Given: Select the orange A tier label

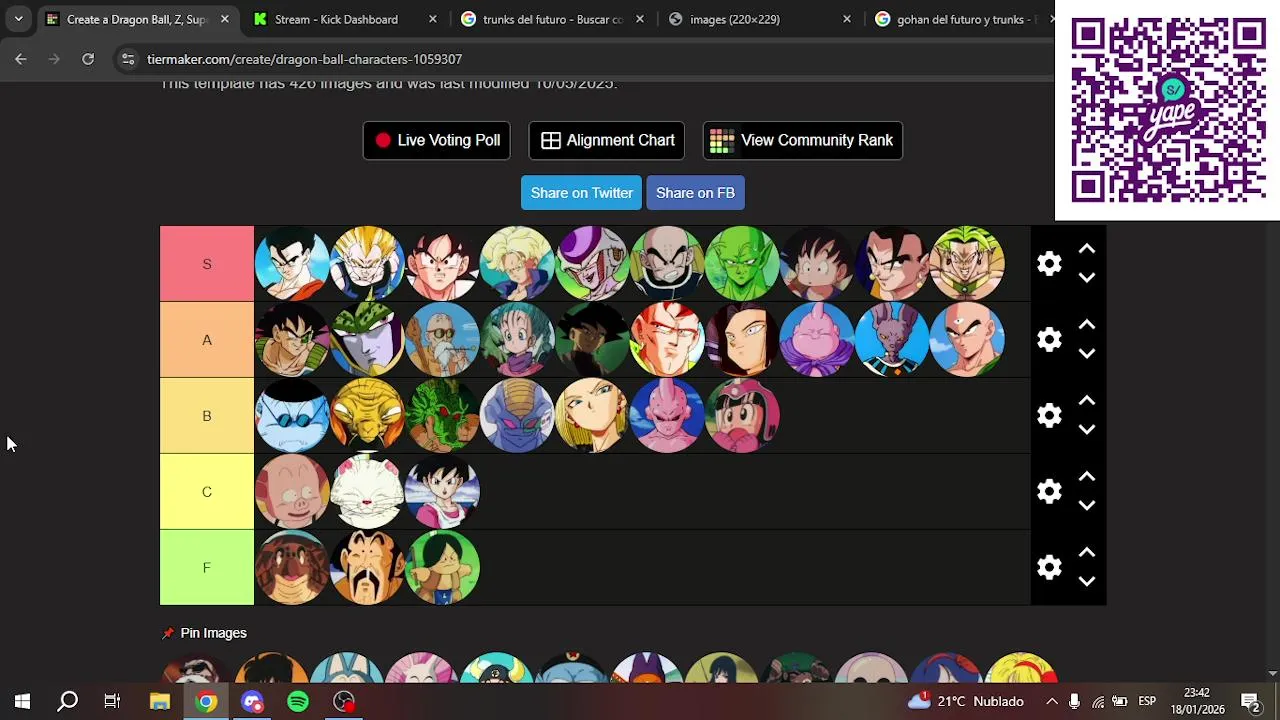Looking at the screenshot, I should pyautogui.click(x=207, y=340).
